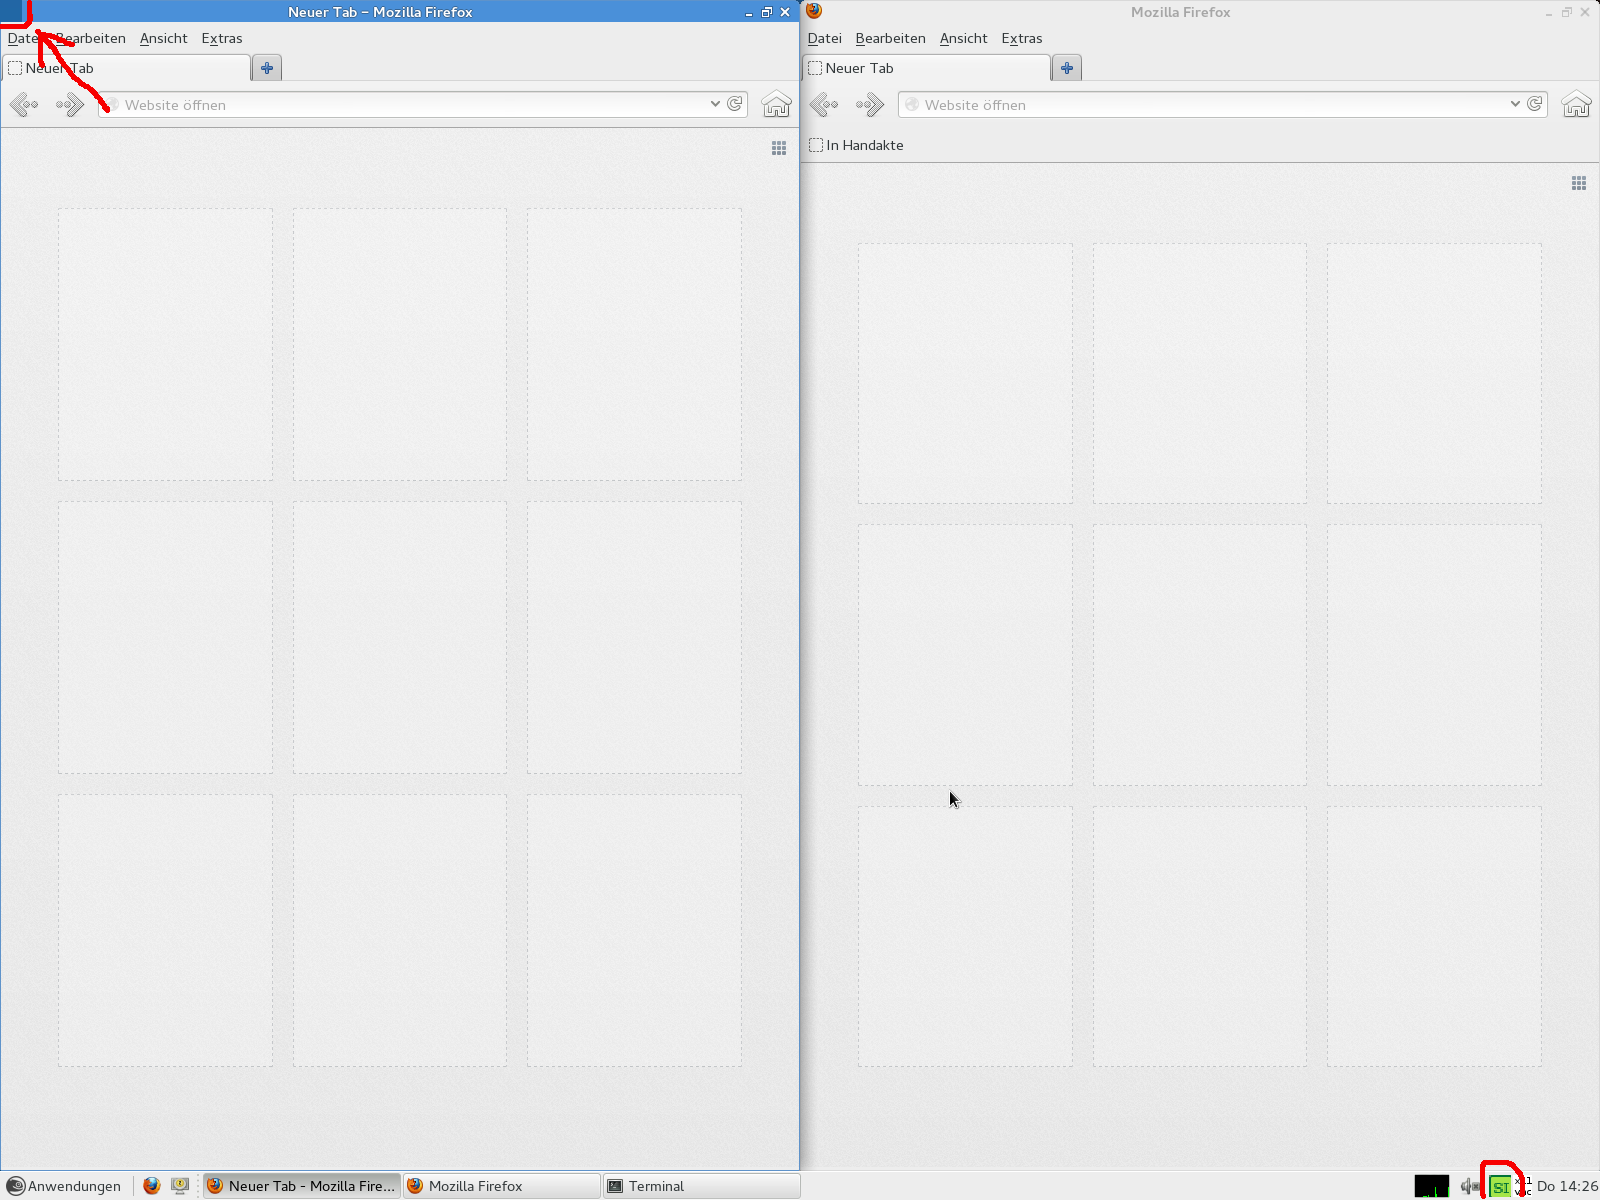
Task: Click the Firefox launcher icon in the panel
Action: coord(152,1186)
